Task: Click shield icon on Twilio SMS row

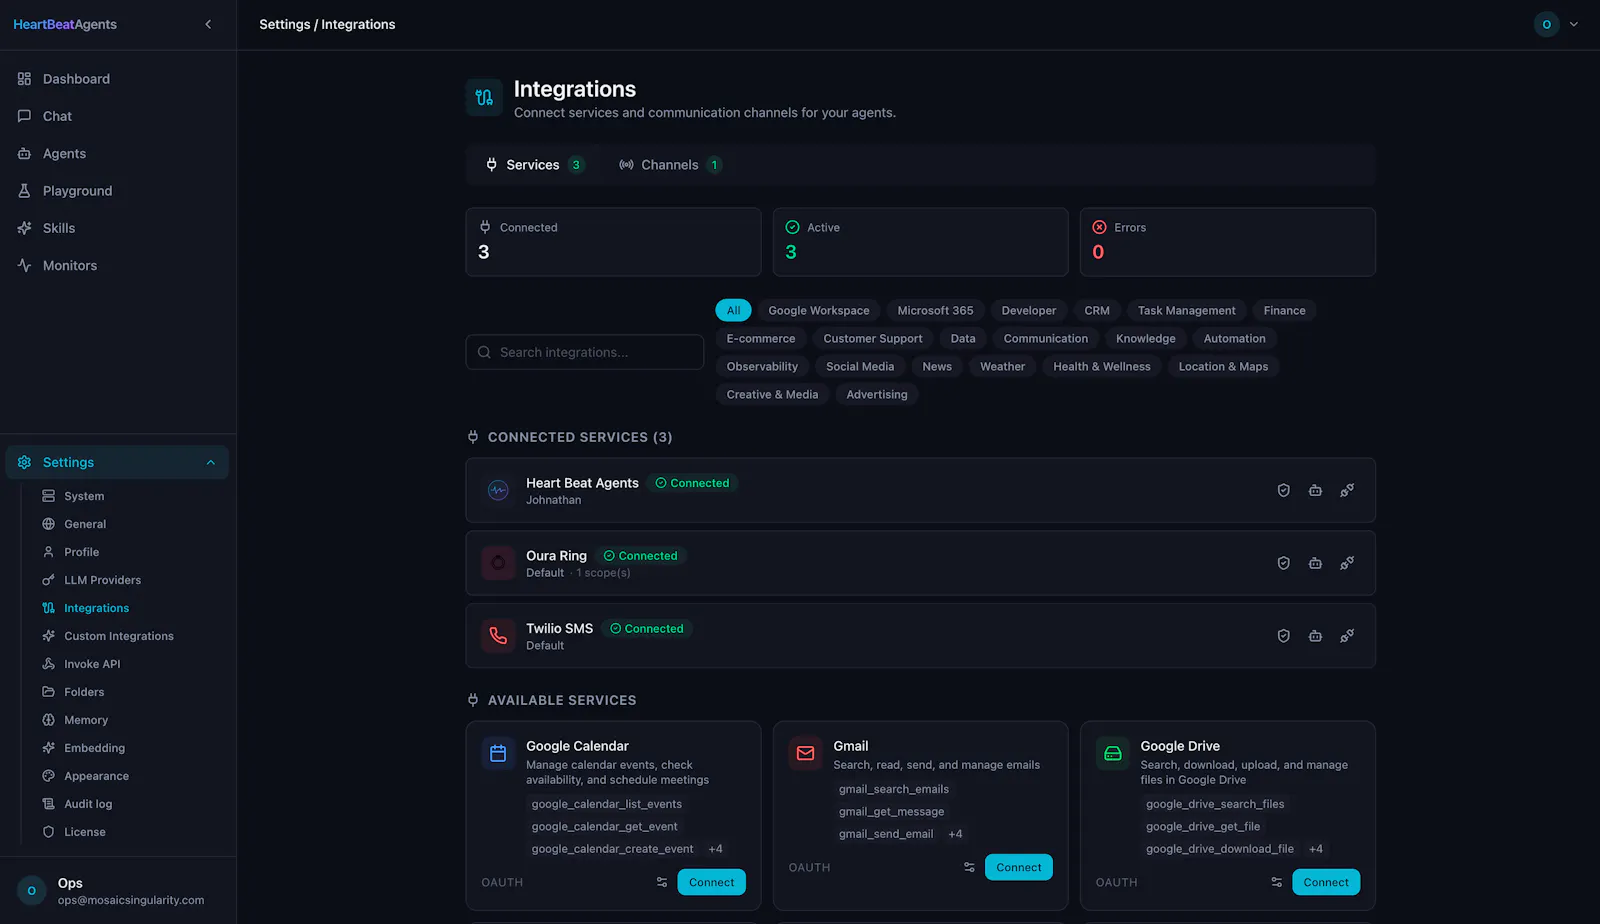Action: pyautogui.click(x=1283, y=636)
